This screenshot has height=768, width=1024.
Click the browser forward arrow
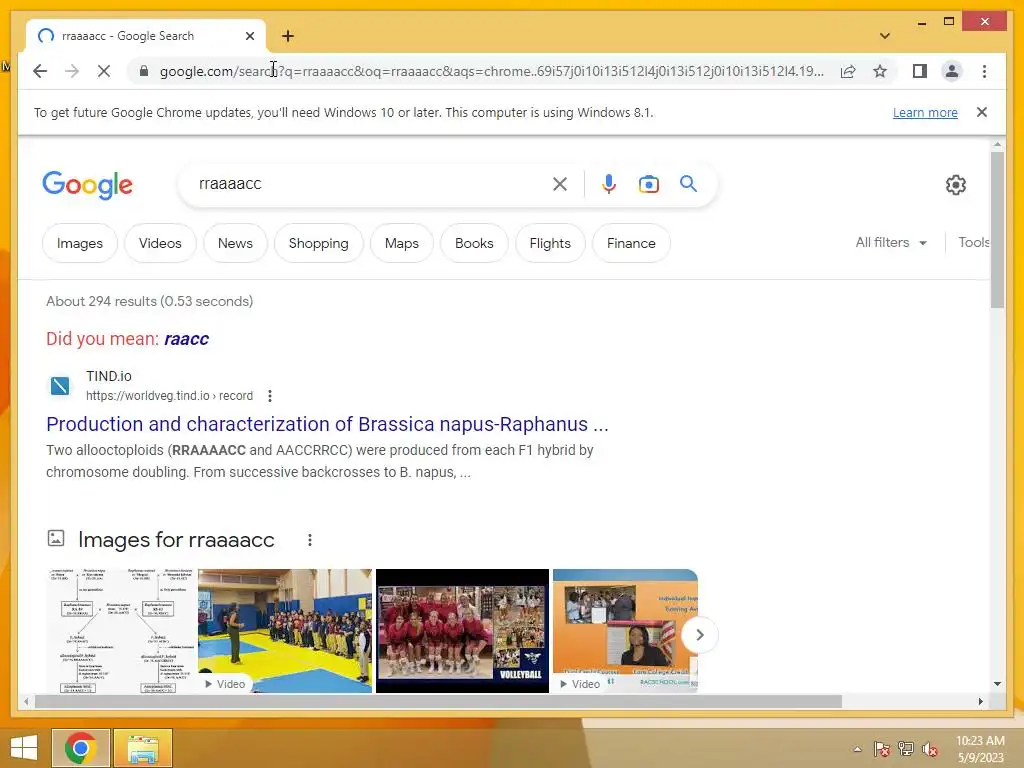point(72,71)
